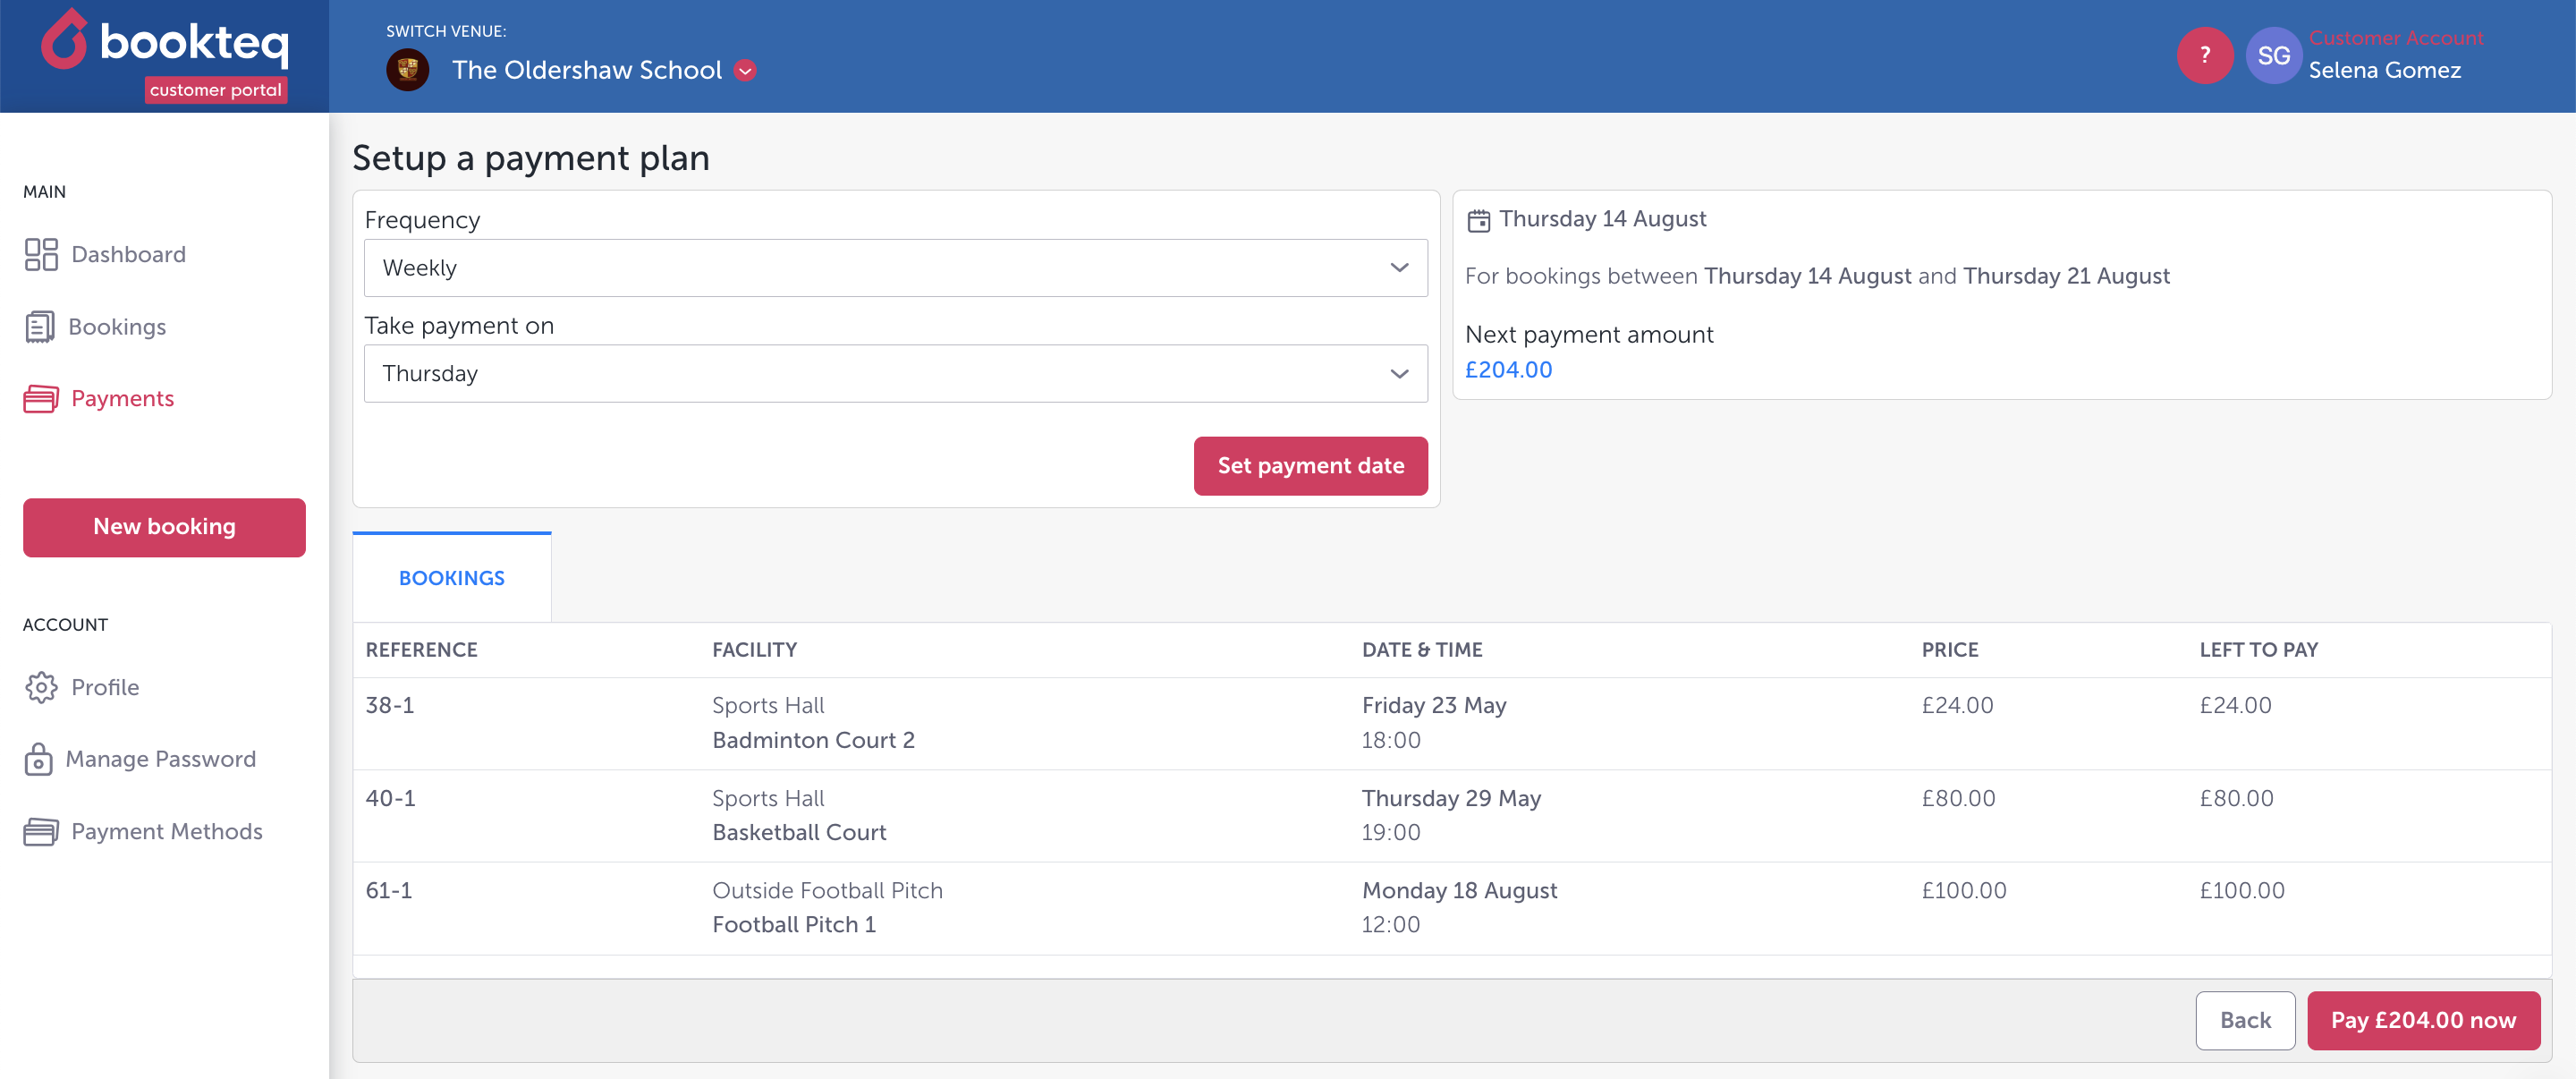Select the BOOKINGS tab

point(452,578)
